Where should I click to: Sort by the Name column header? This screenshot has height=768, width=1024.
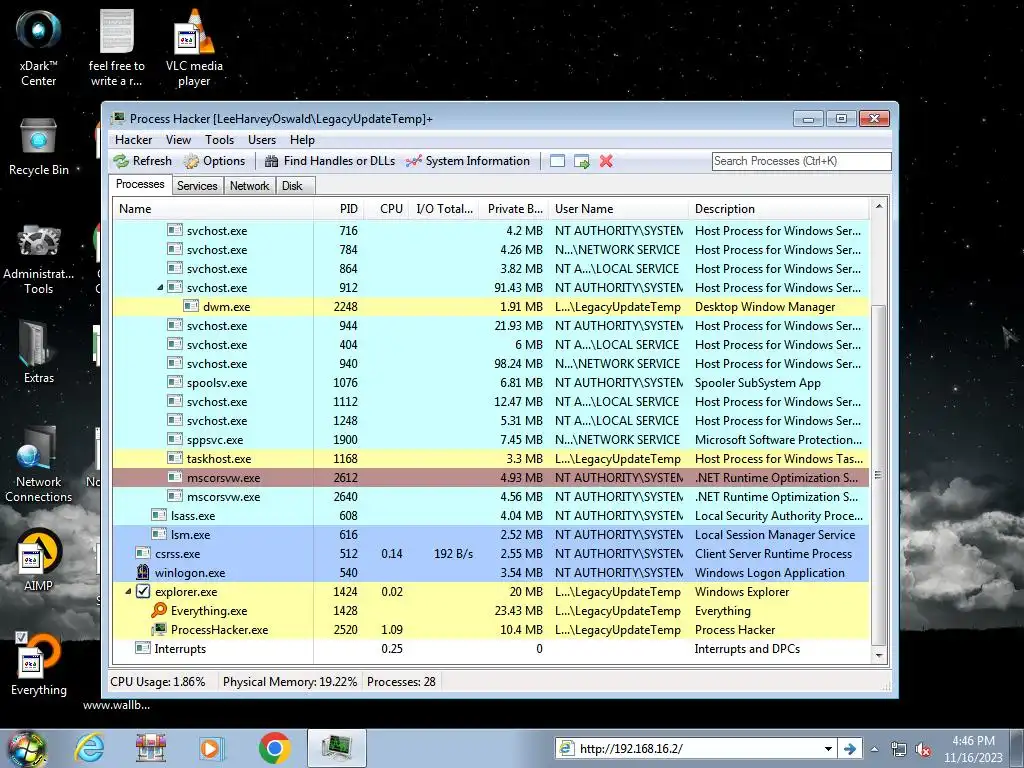pyautogui.click(x=213, y=209)
